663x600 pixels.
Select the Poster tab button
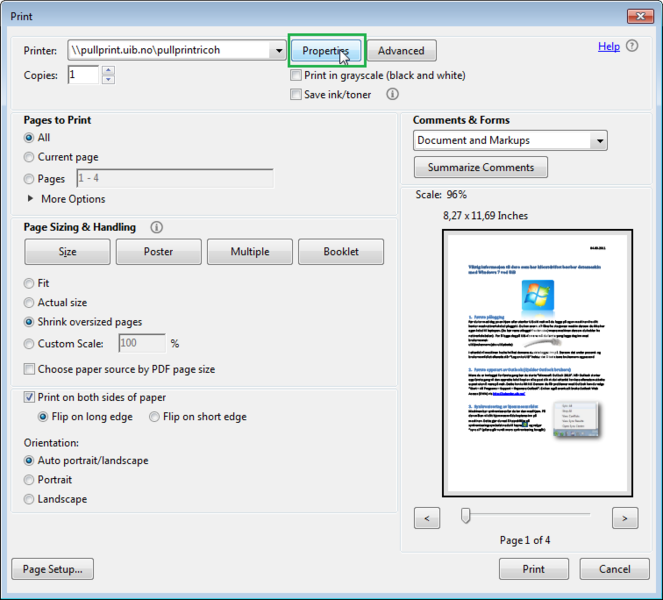click(x=159, y=252)
